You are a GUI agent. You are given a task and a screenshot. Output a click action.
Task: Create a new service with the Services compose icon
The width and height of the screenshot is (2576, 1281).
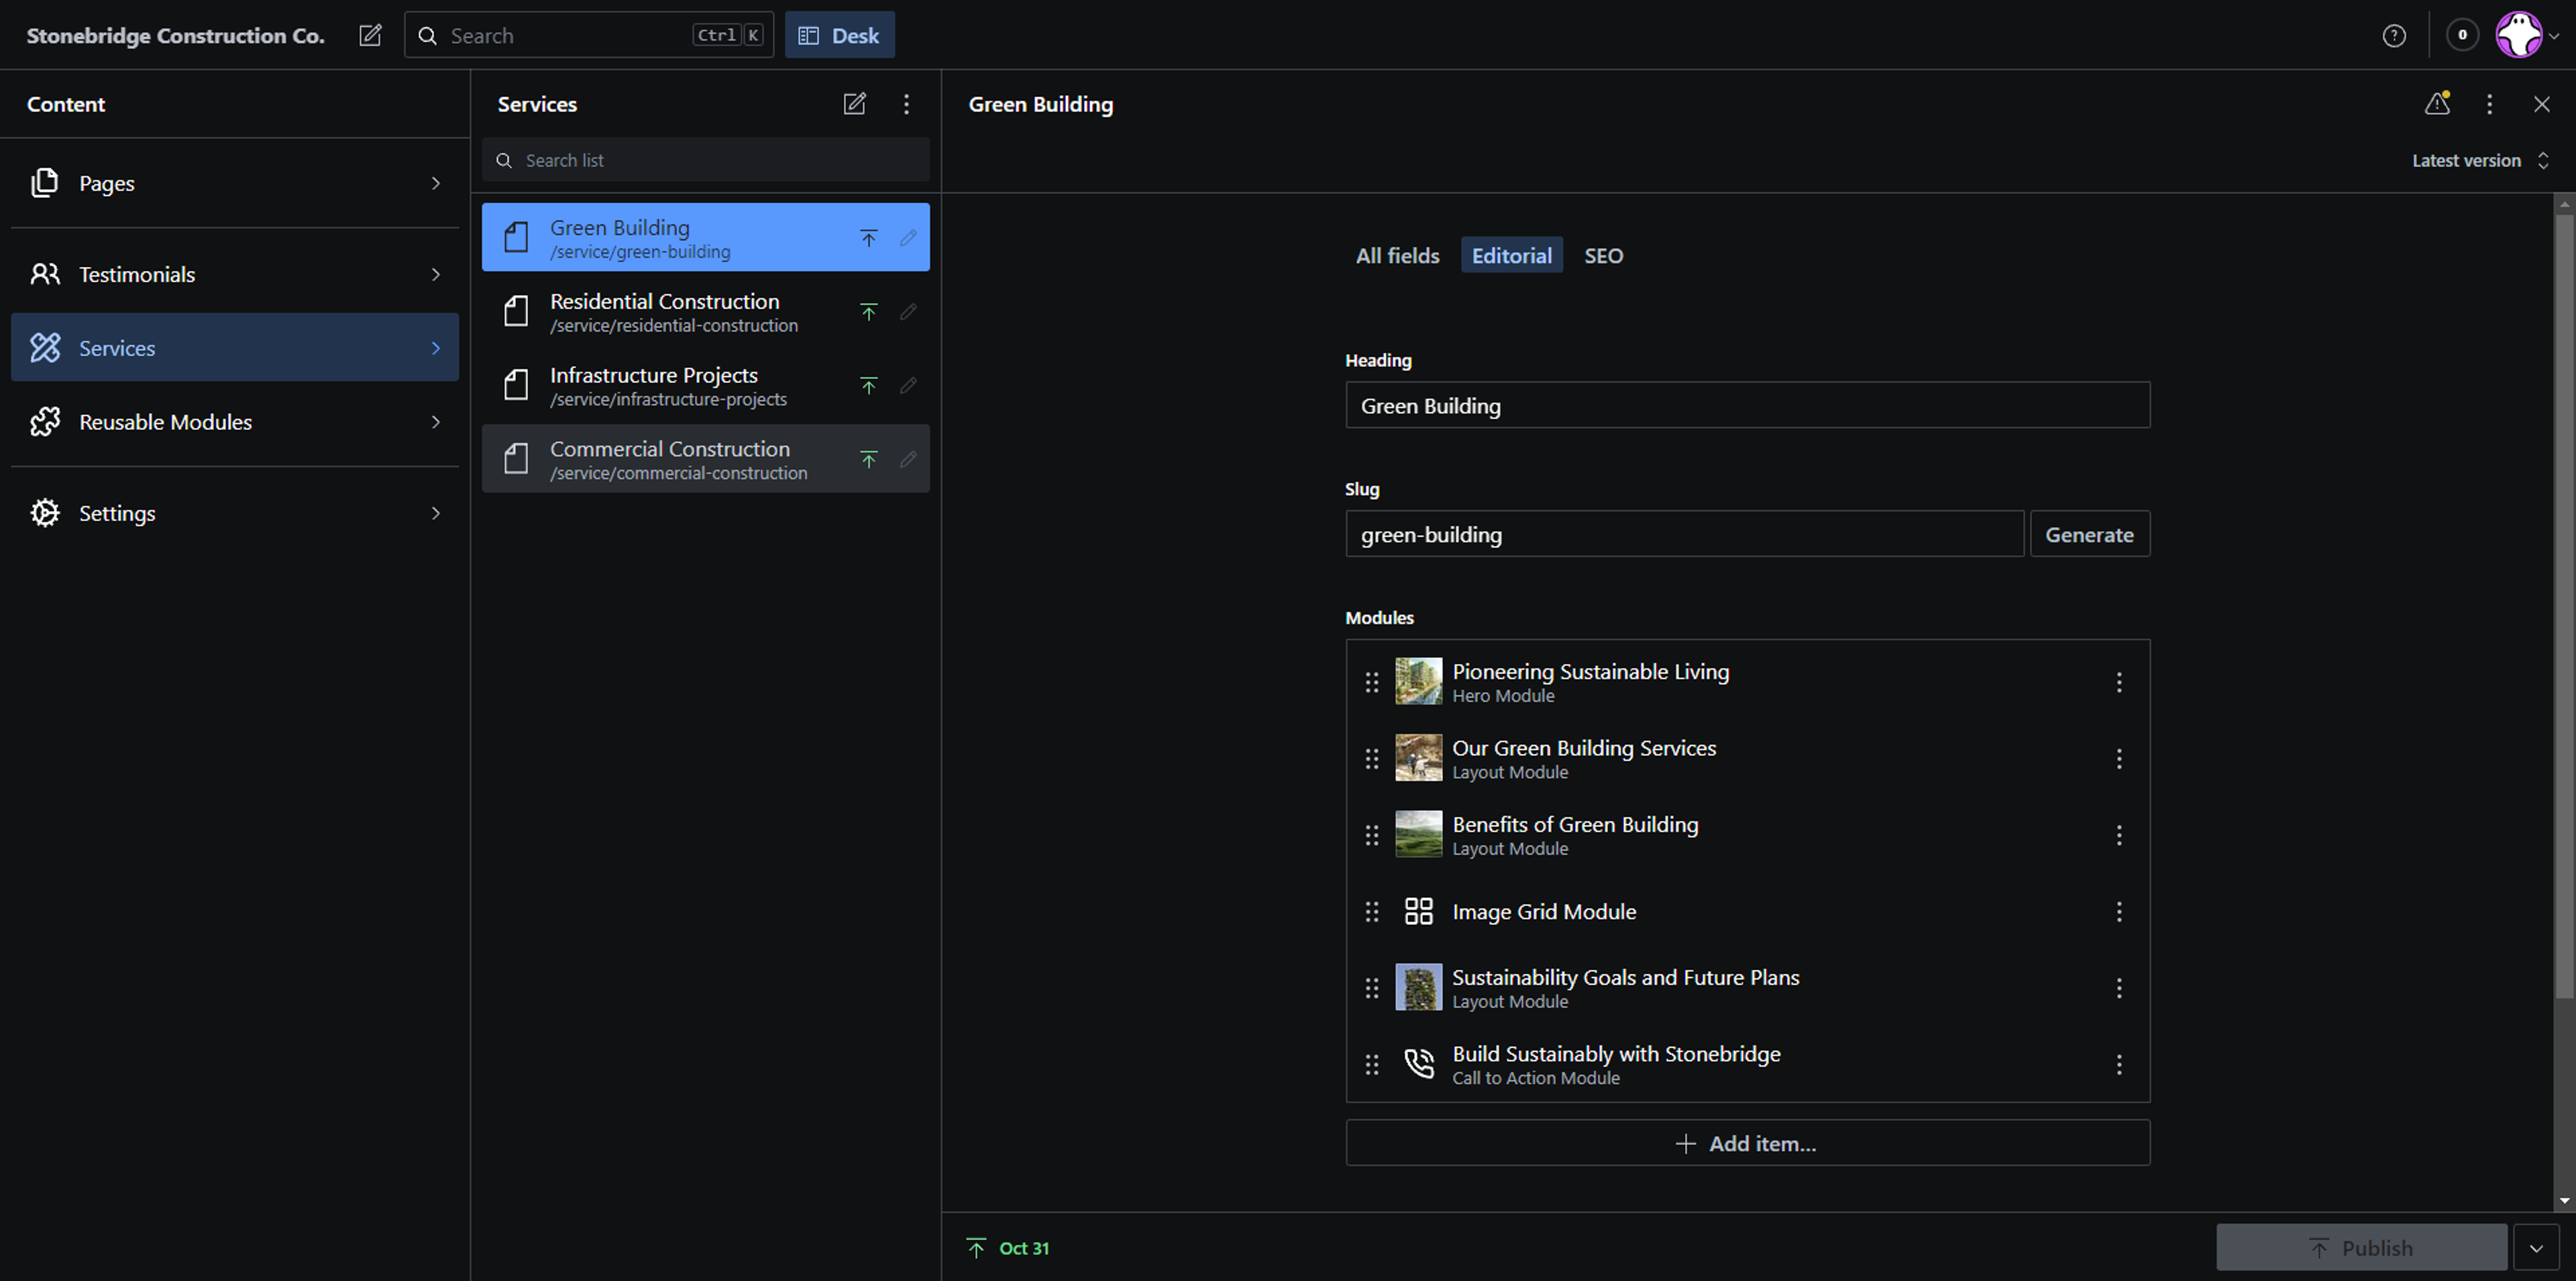(x=854, y=104)
